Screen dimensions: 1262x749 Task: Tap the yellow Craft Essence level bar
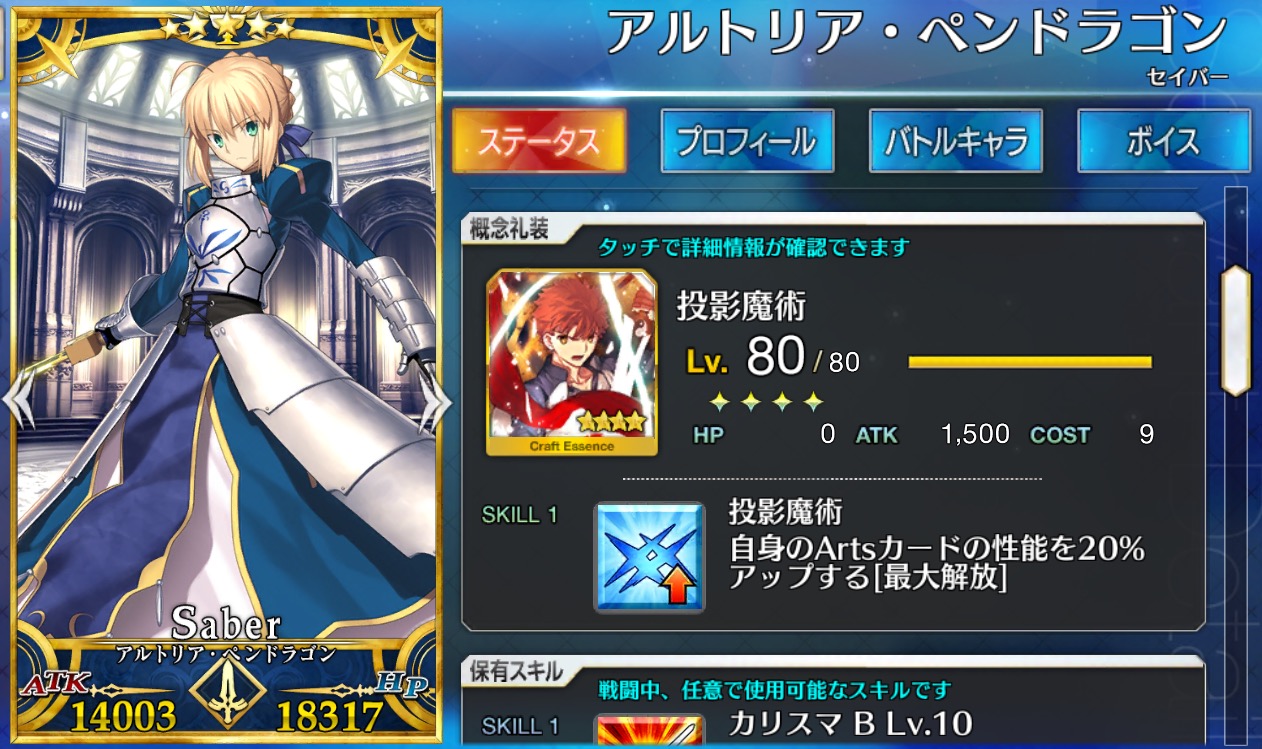coord(1030,362)
